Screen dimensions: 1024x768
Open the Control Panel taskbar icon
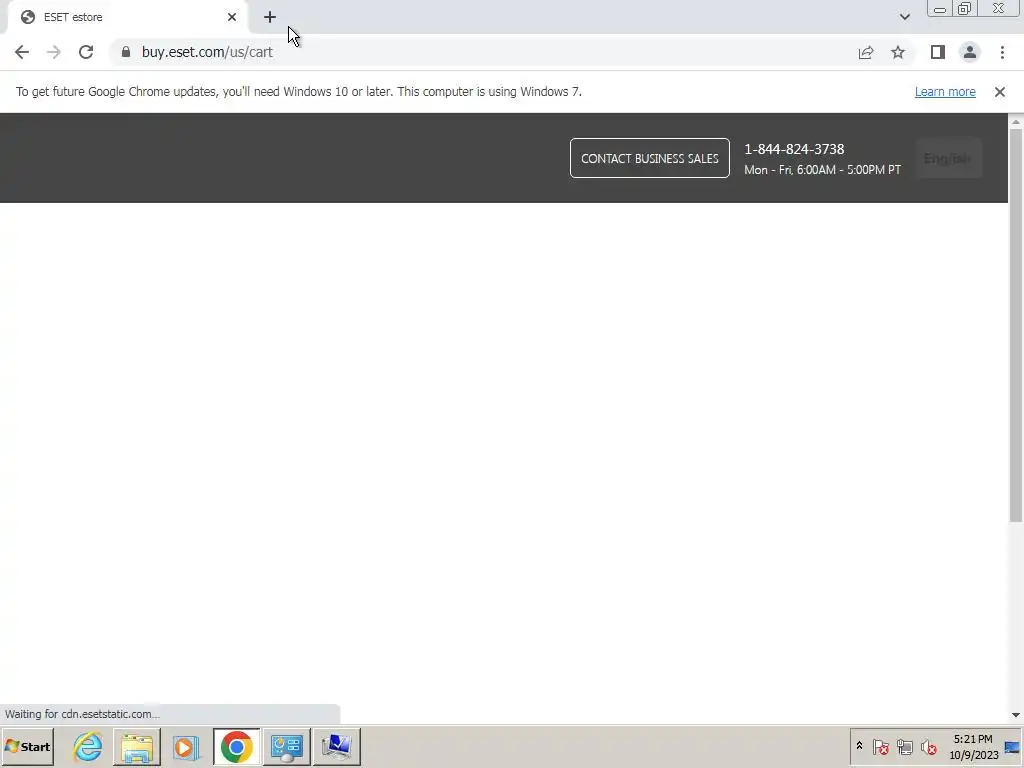click(x=286, y=746)
